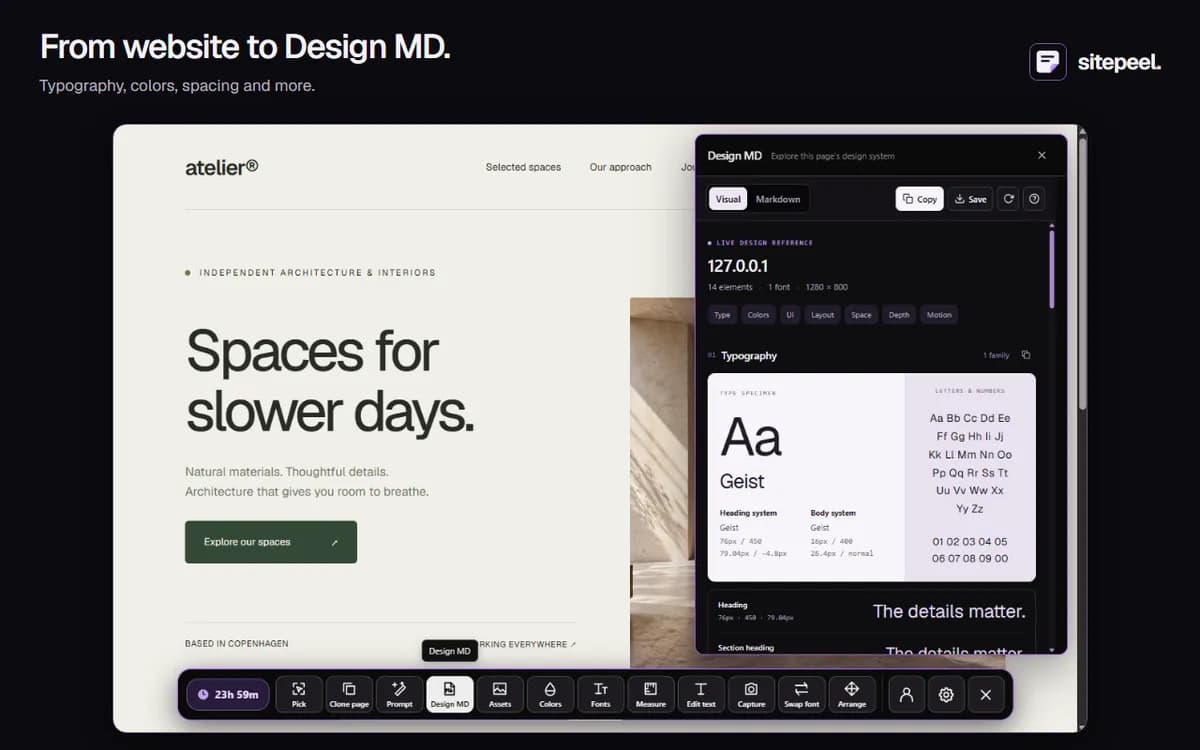Open the Colors tool in toolbar
Image resolution: width=1200 pixels, height=750 pixels.
pyautogui.click(x=550, y=694)
